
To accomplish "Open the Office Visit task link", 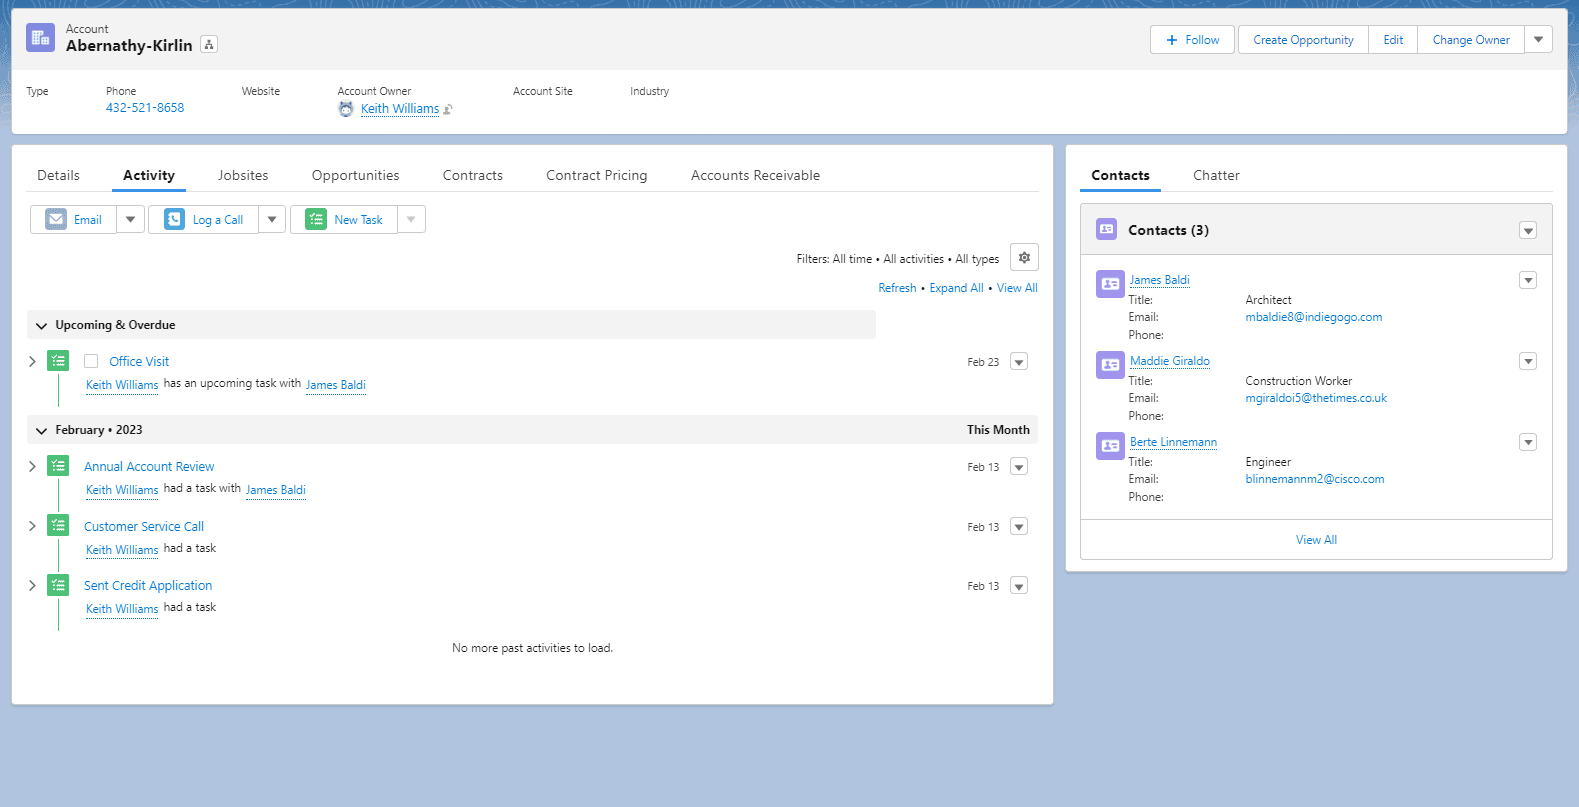I will (x=139, y=362).
